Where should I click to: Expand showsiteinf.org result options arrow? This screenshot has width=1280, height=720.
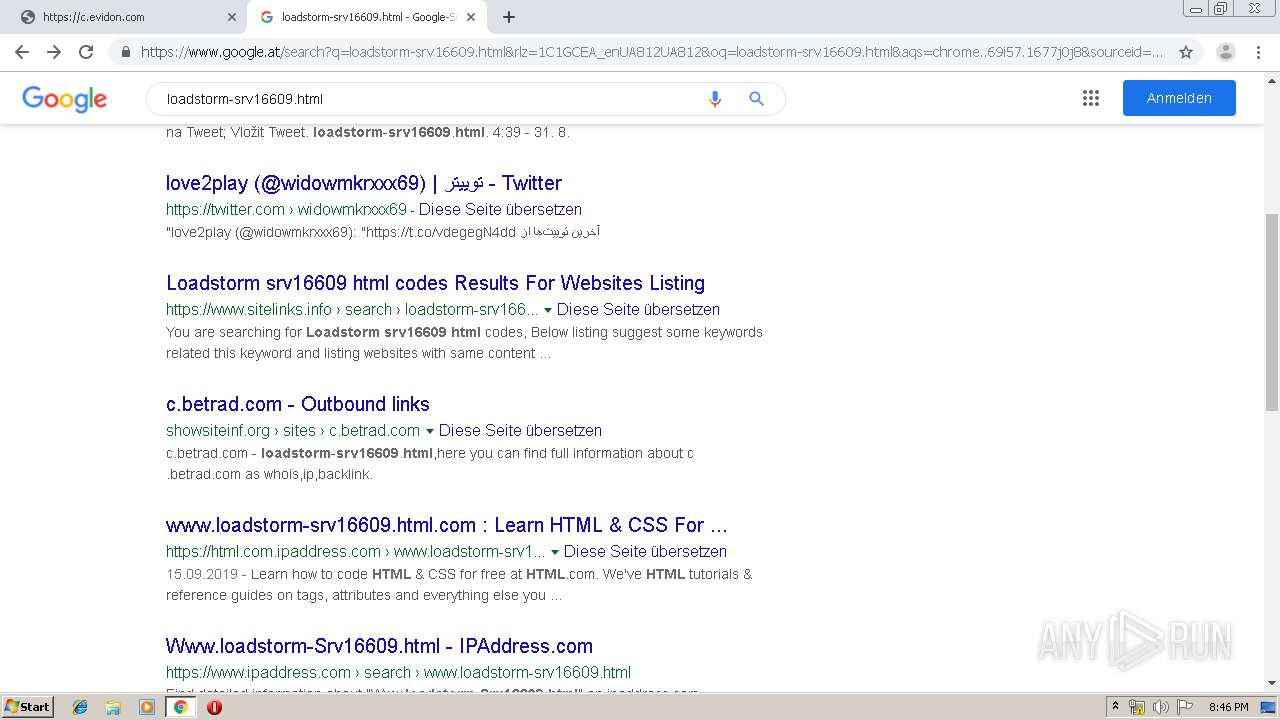point(430,431)
